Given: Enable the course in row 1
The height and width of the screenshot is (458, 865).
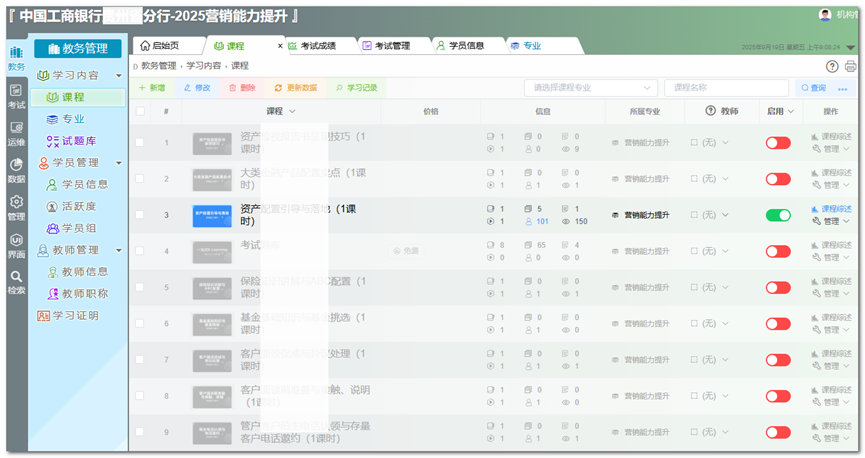Looking at the screenshot, I should click(778, 143).
